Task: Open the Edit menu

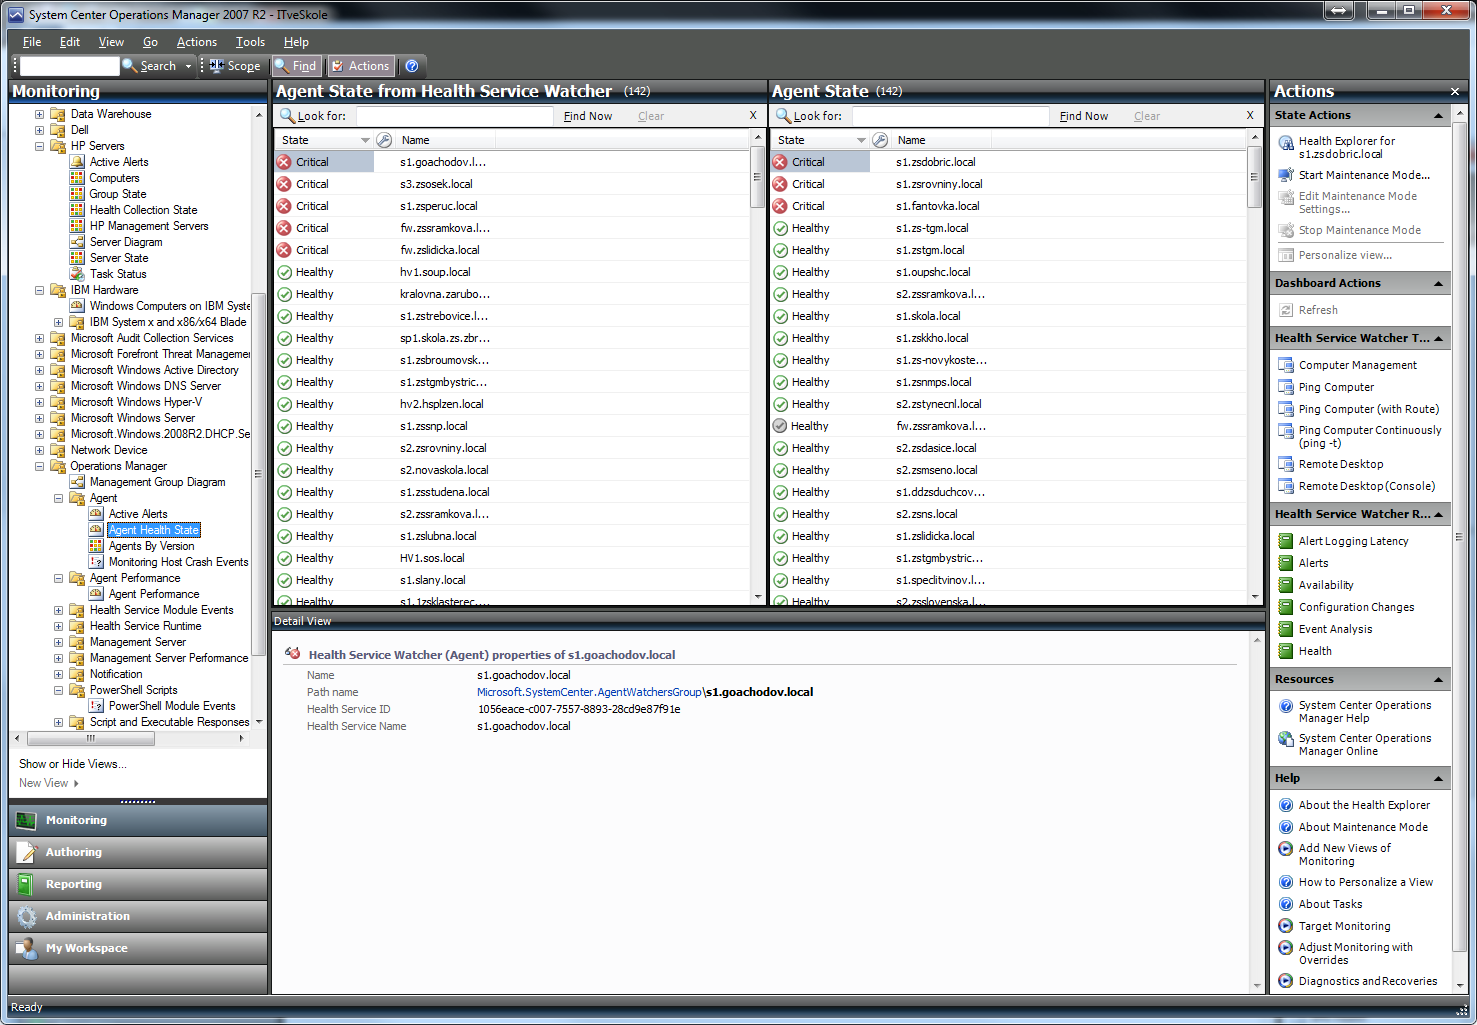Action: (x=70, y=42)
